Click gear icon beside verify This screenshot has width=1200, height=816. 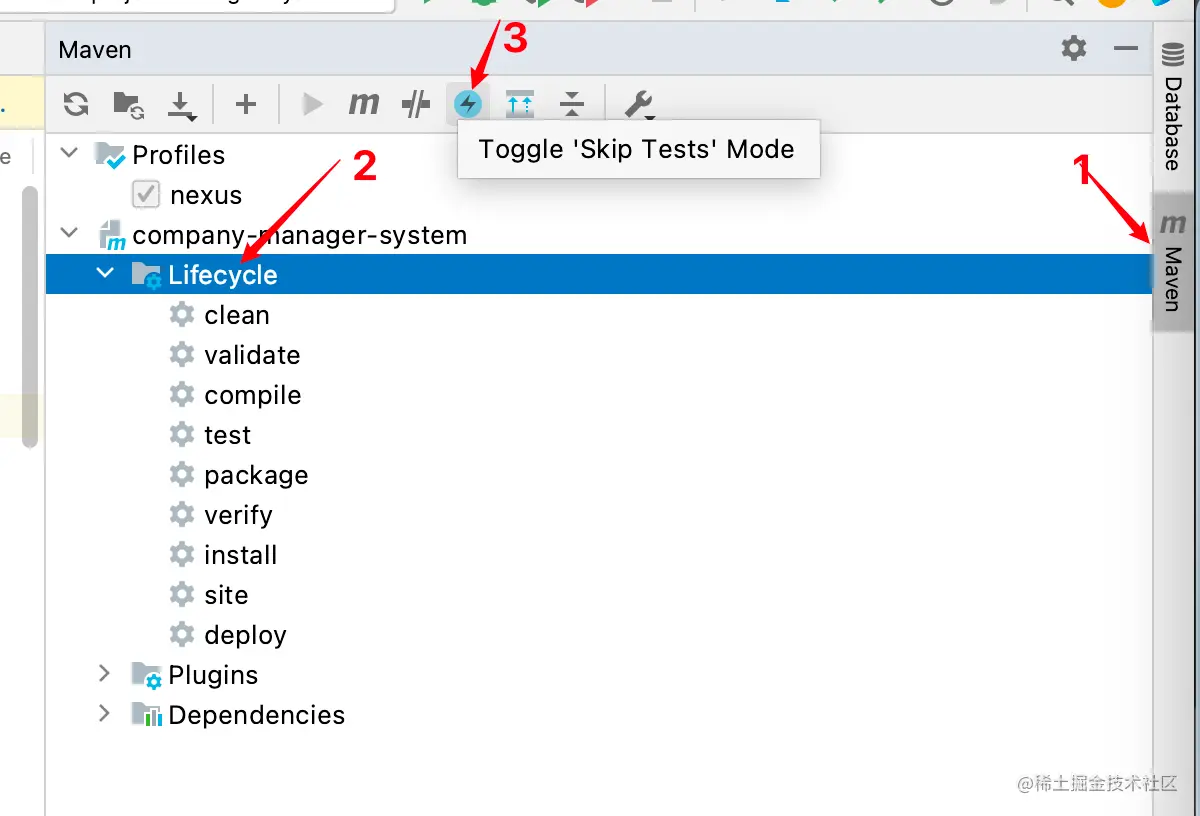coord(181,514)
